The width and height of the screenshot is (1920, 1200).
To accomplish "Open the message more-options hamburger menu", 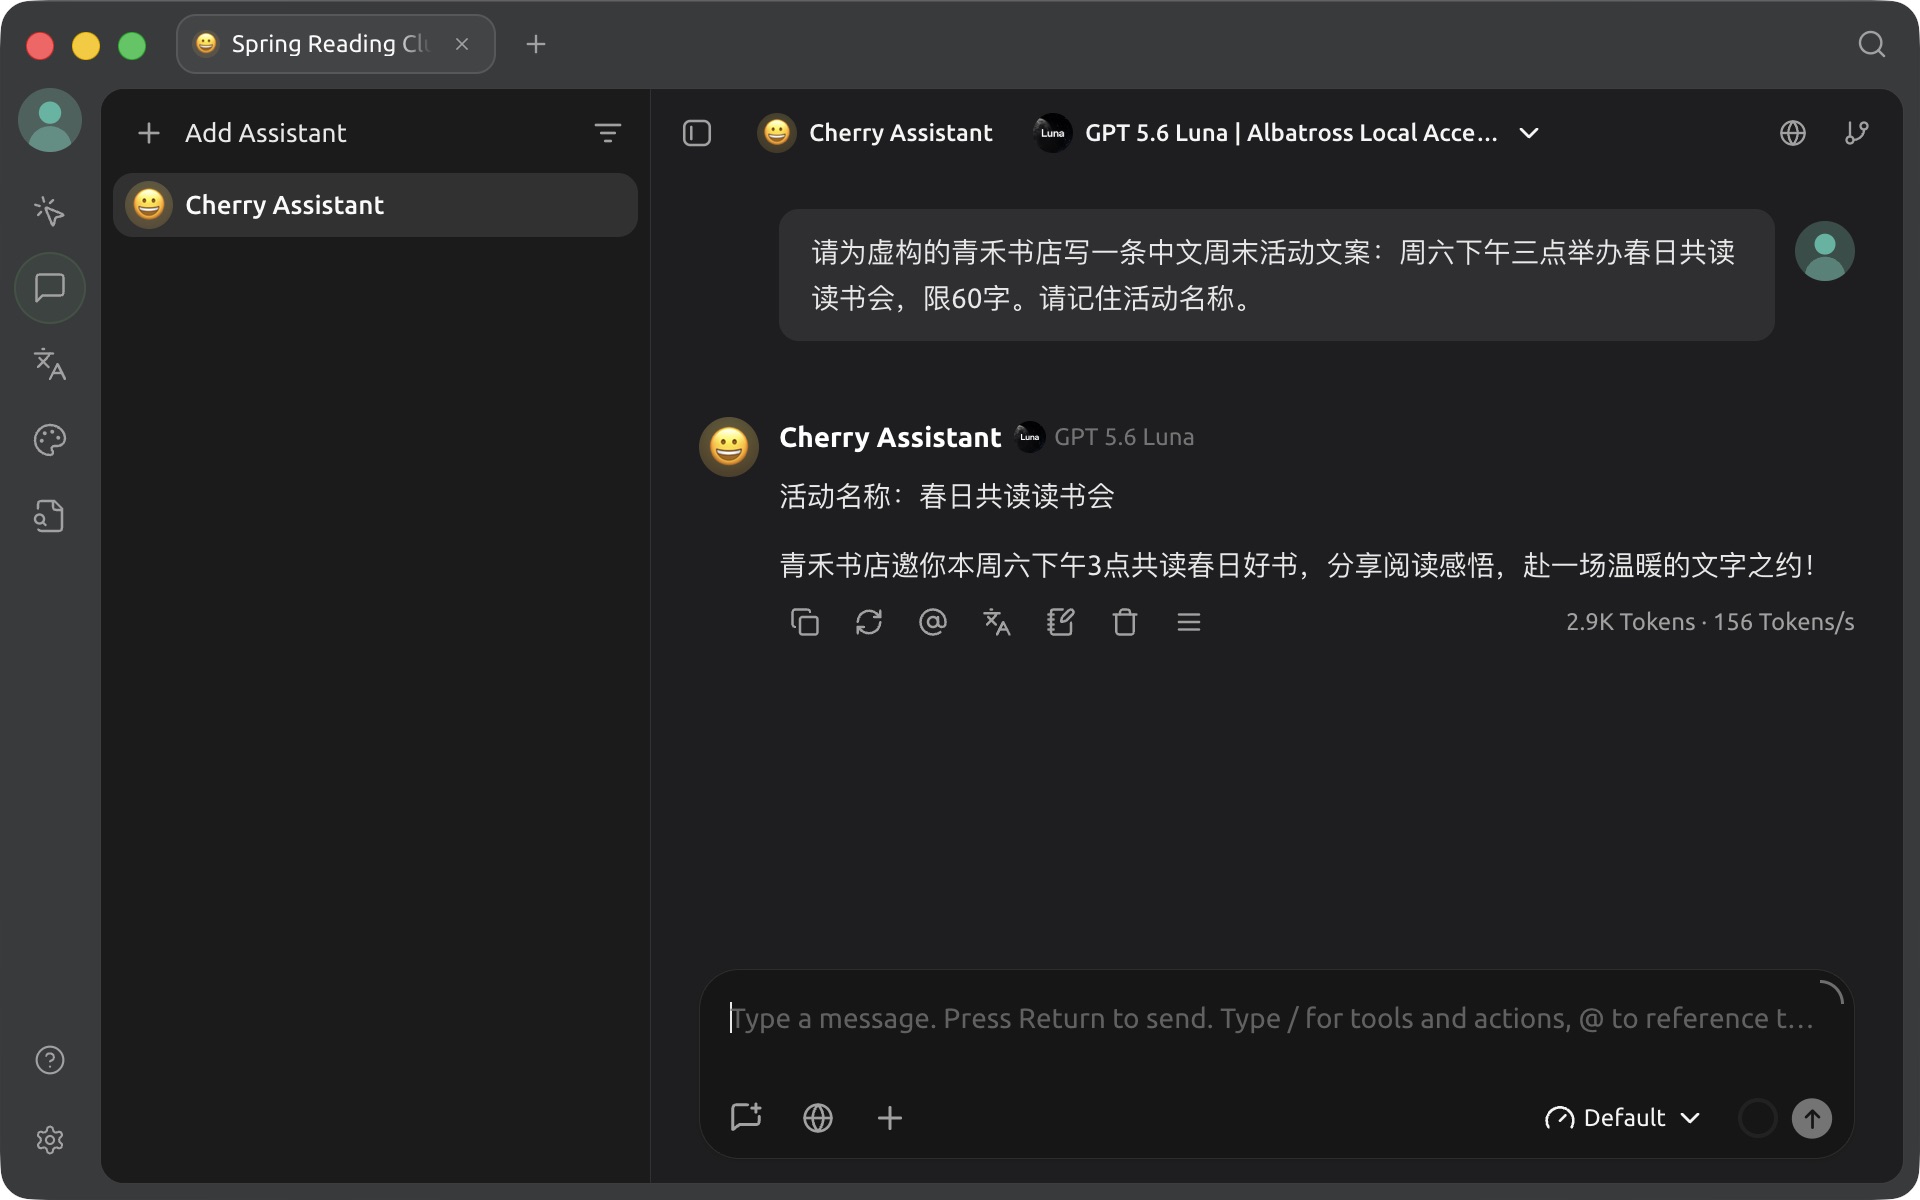I will point(1188,622).
